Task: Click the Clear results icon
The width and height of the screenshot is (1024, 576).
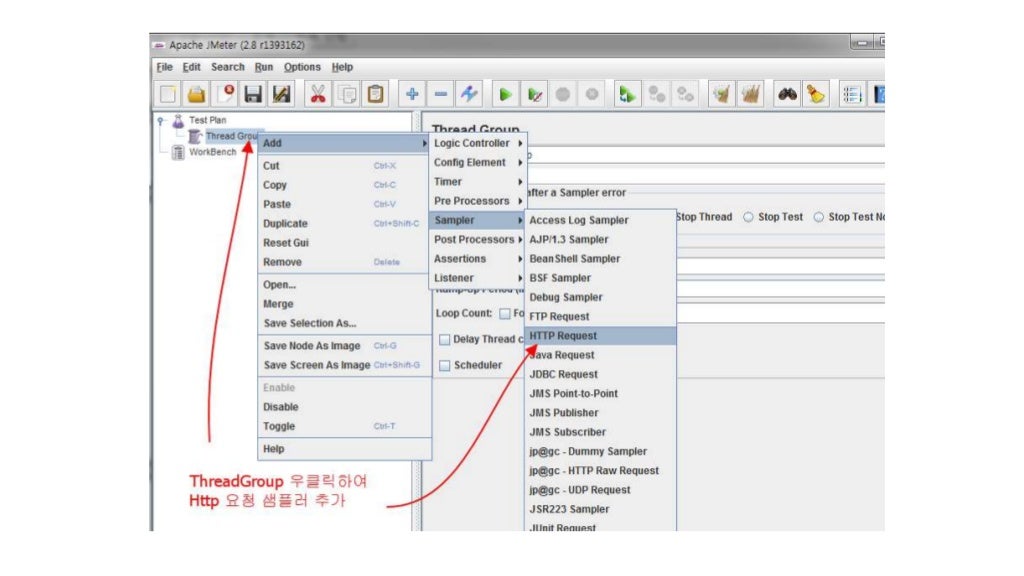Action: 722,95
